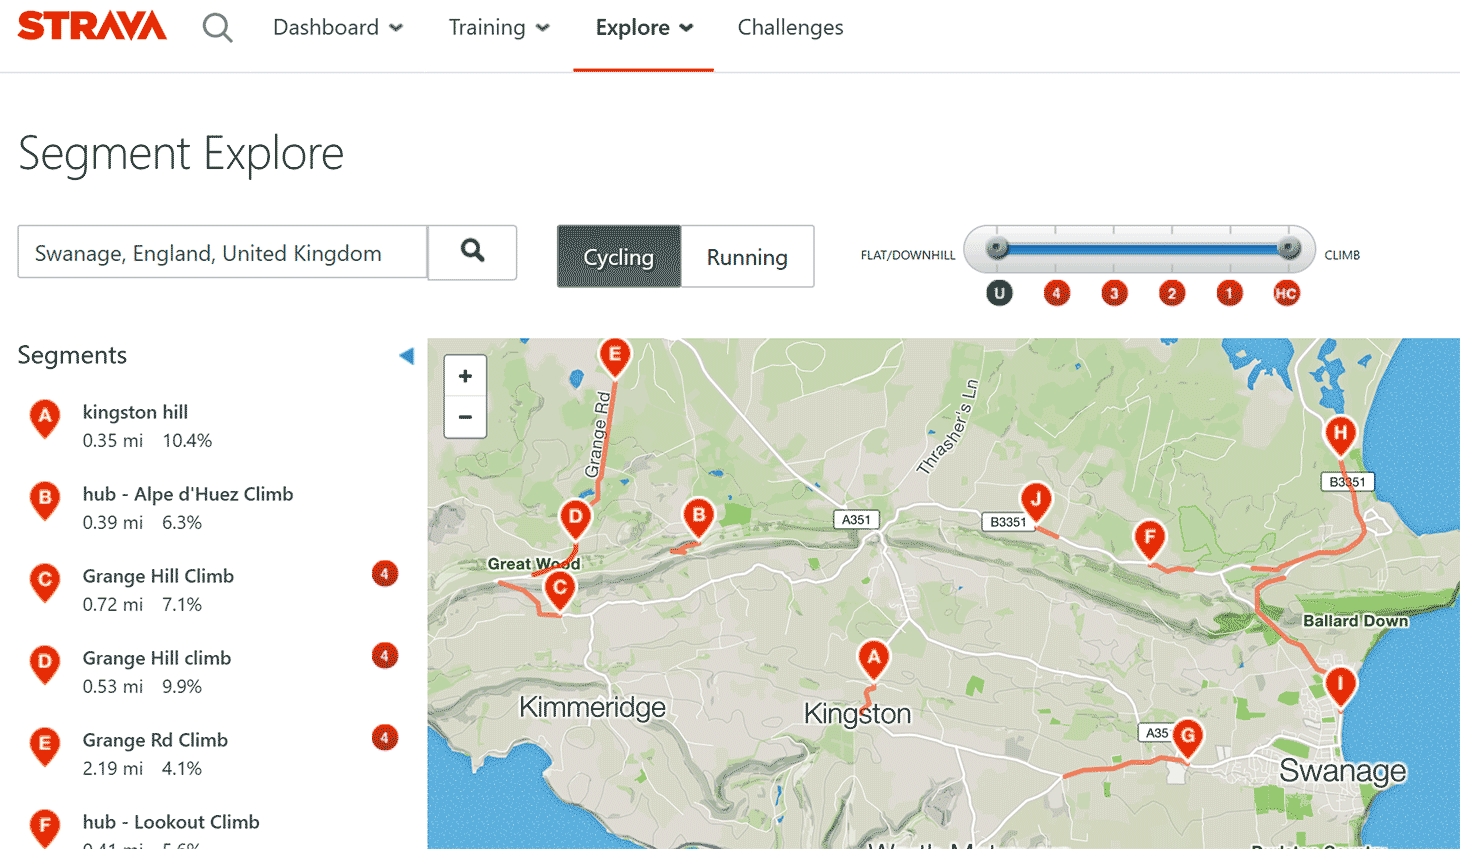Click list marker B for Alpe d'Huez

pos(45,500)
